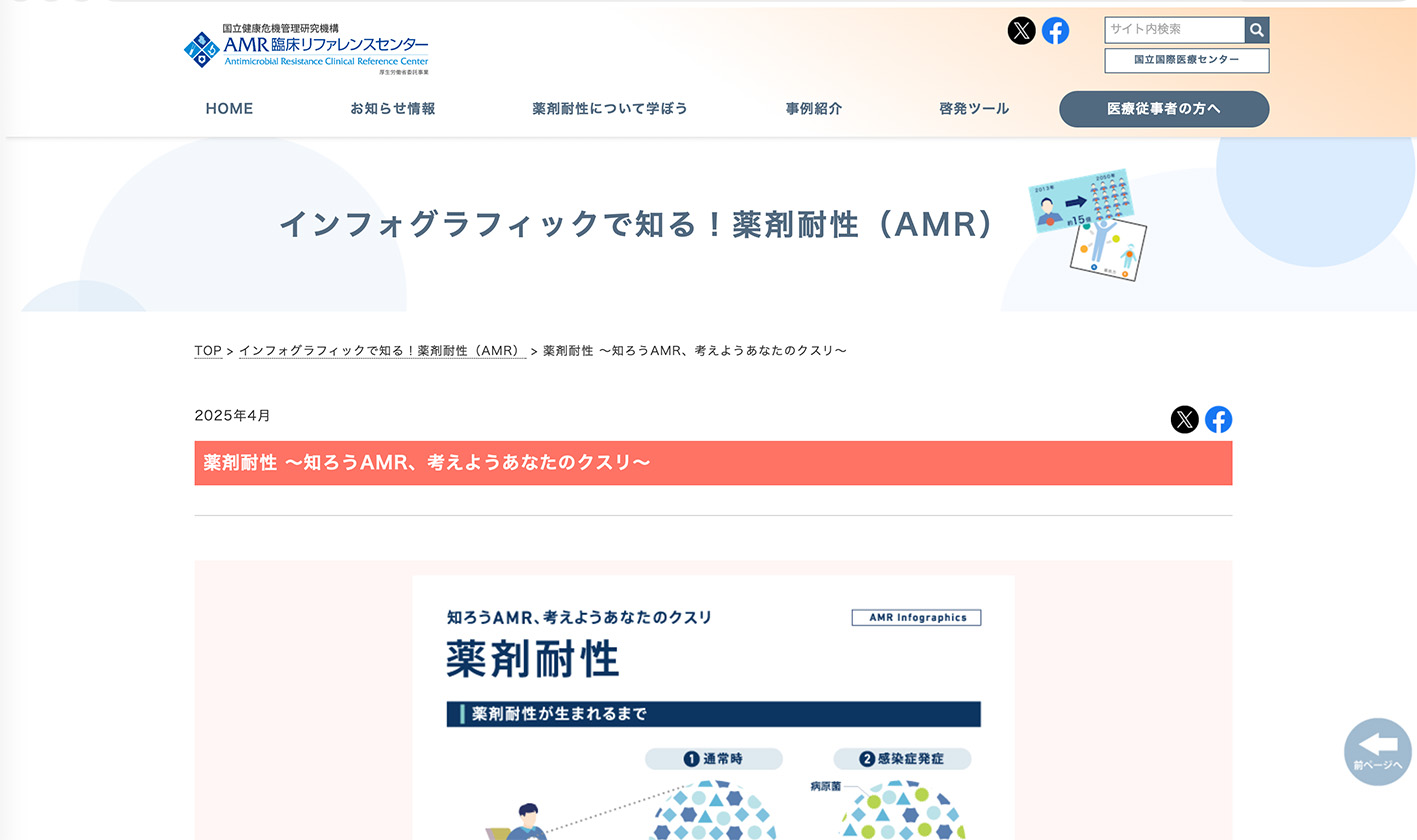Share article via X icon beside date

coord(1184,420)
